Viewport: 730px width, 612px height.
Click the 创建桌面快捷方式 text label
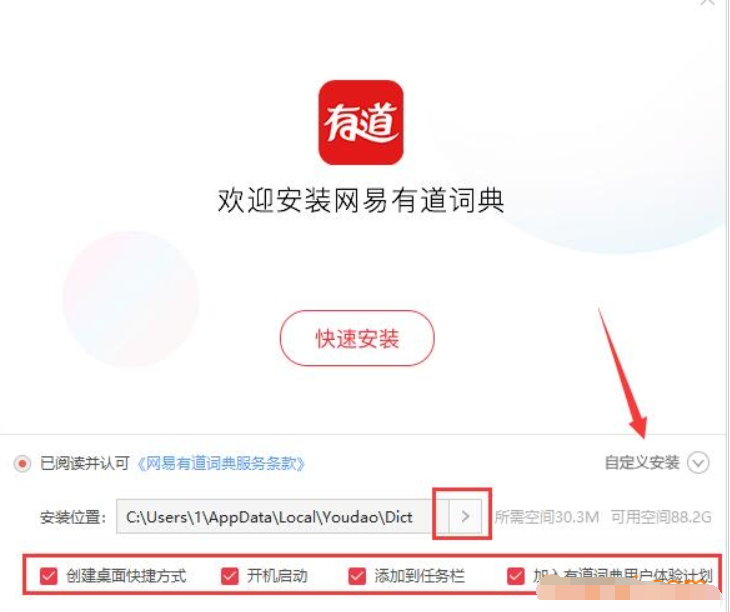(x=126, y=576)
